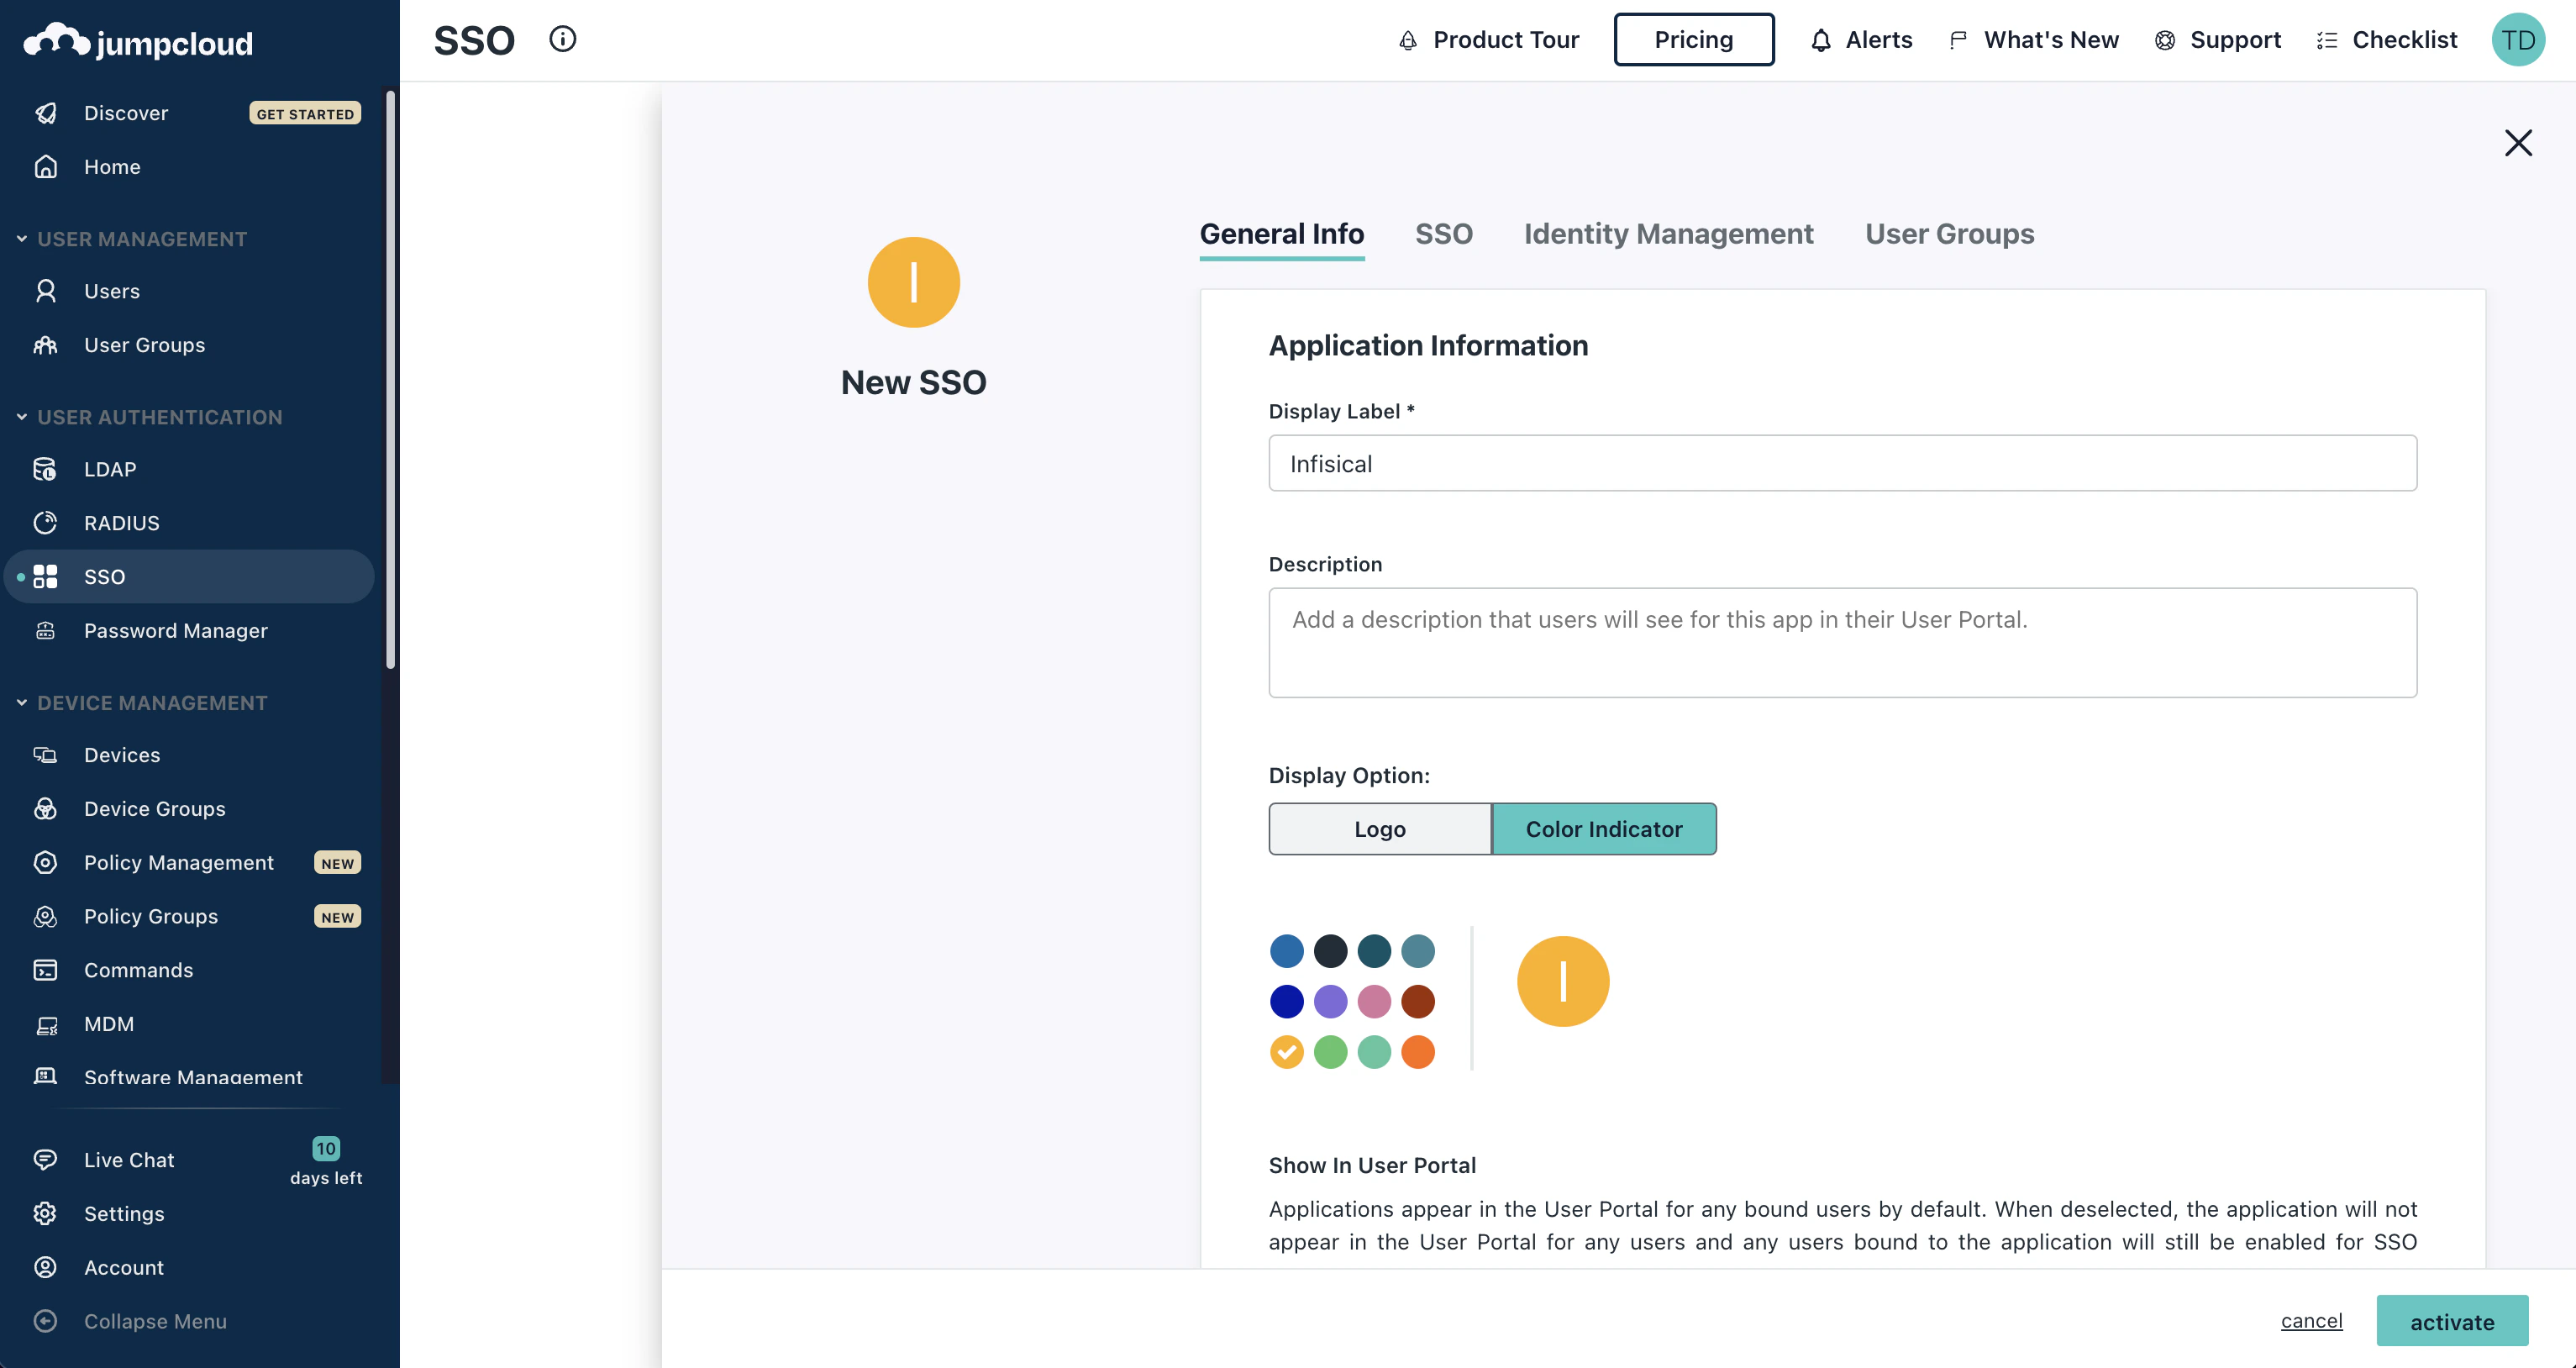Open the Password Manager icon
Viewport: 2576px width, 1368px height.
pyautogui.click(x=46, y=631)
